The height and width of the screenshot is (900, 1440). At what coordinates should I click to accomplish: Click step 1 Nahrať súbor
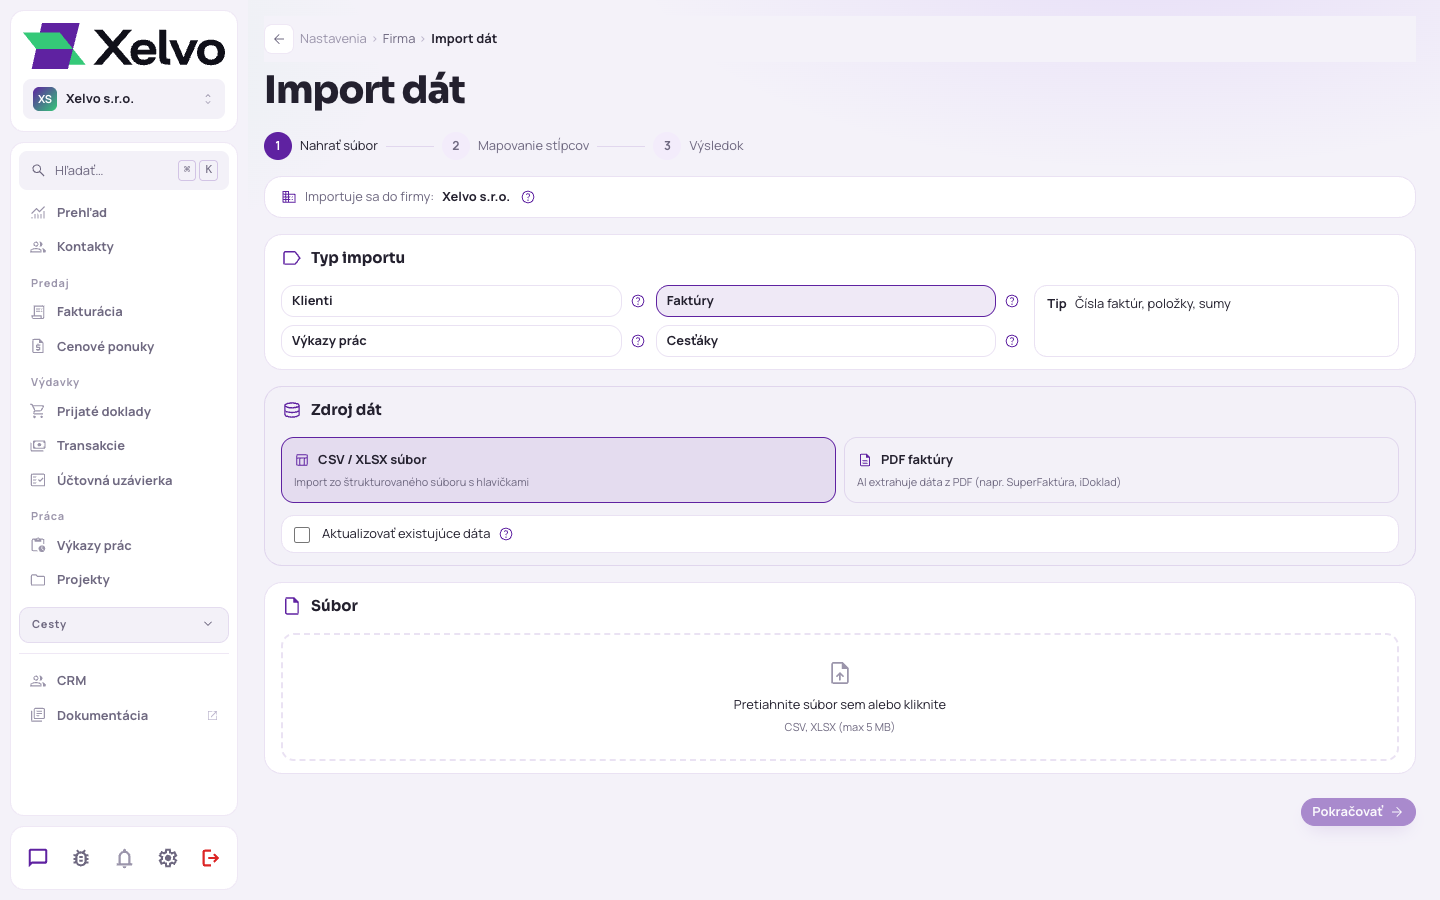click(321, 146)
